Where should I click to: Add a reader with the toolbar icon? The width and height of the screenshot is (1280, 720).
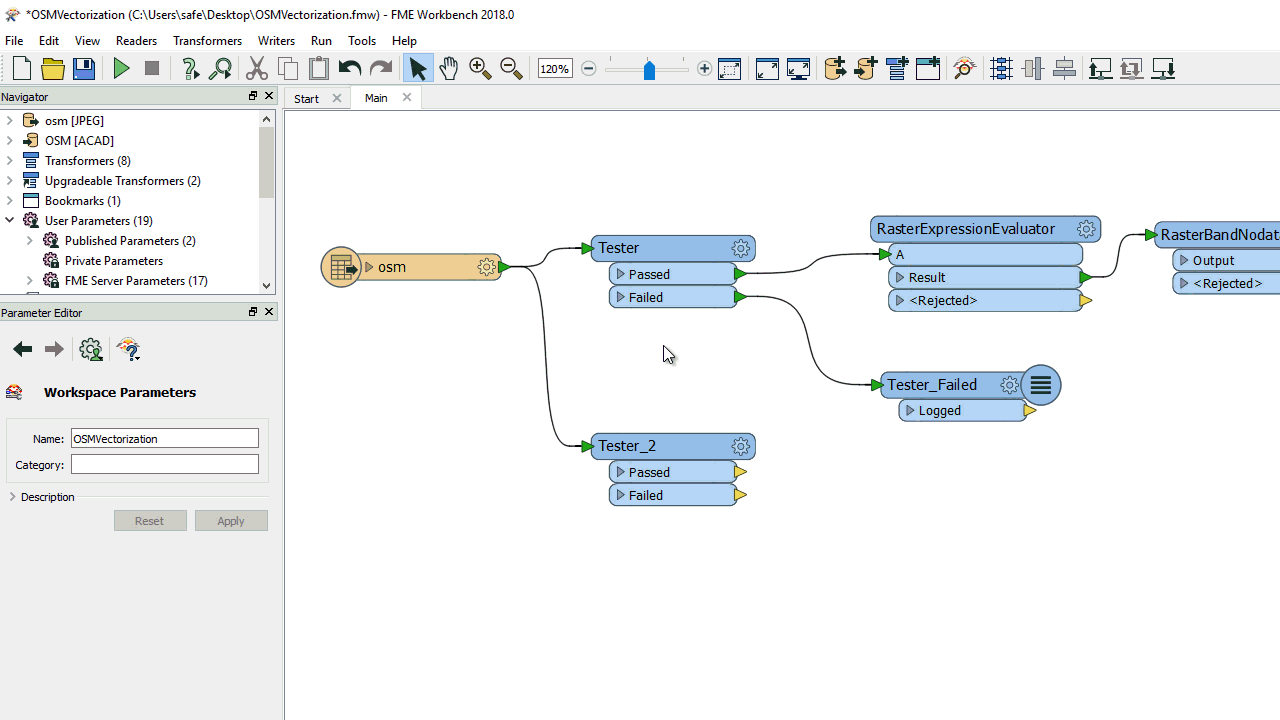pyautogui.click(x=835, y=69)
